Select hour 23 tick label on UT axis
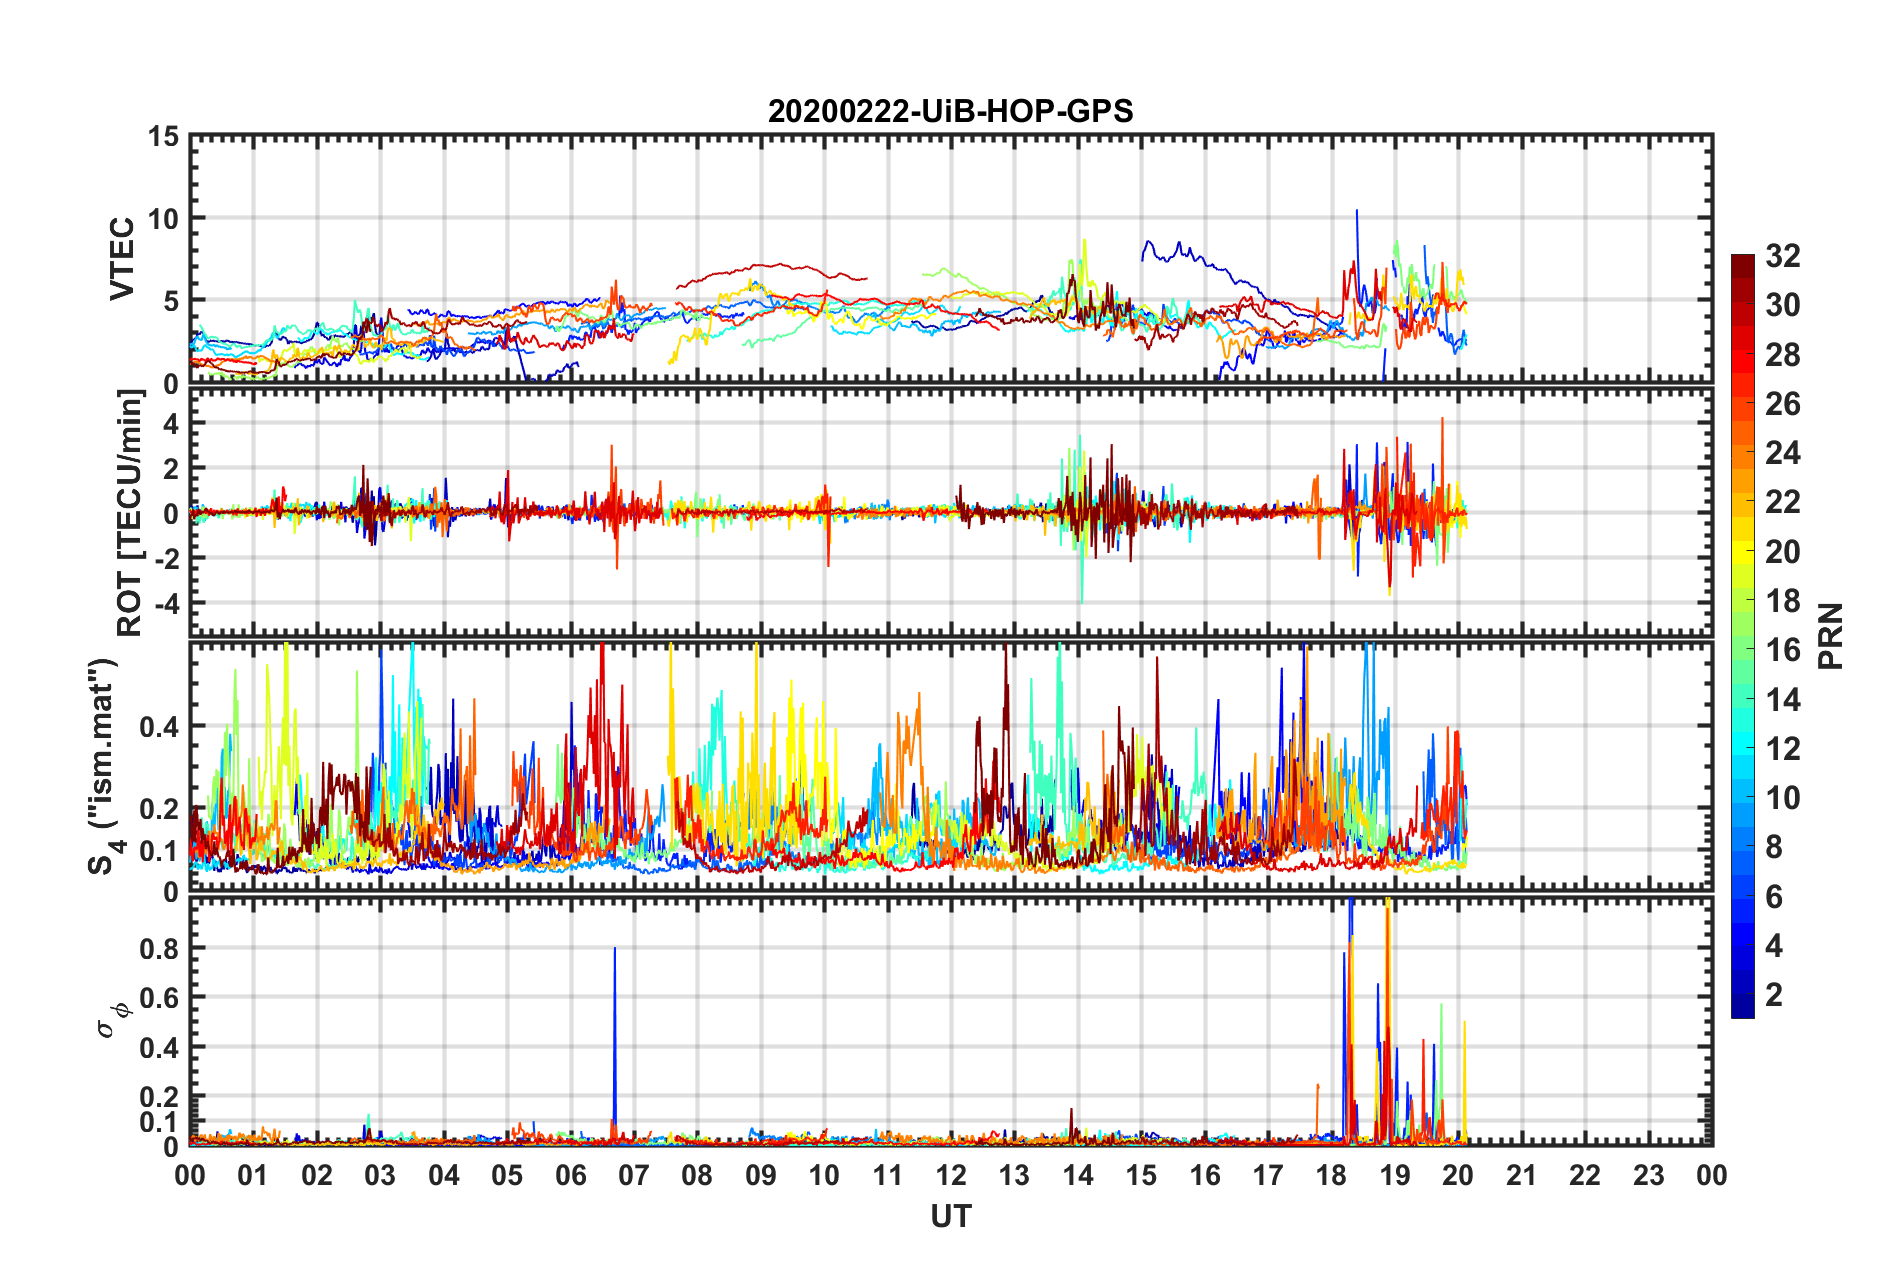The height and width of the screenshot is (1272, 1902). pyautogui.click(x=1648, y=1175)
